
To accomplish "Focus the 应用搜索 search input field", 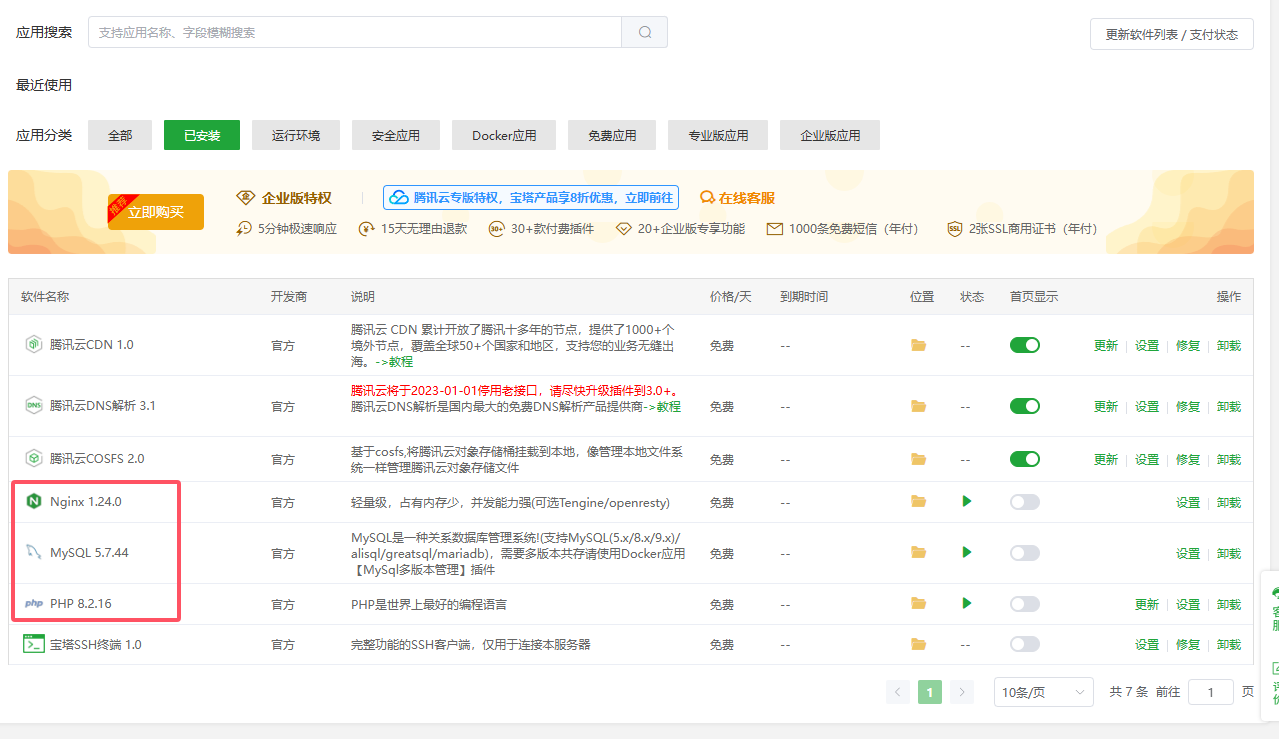I will click(x=355, y=32).
